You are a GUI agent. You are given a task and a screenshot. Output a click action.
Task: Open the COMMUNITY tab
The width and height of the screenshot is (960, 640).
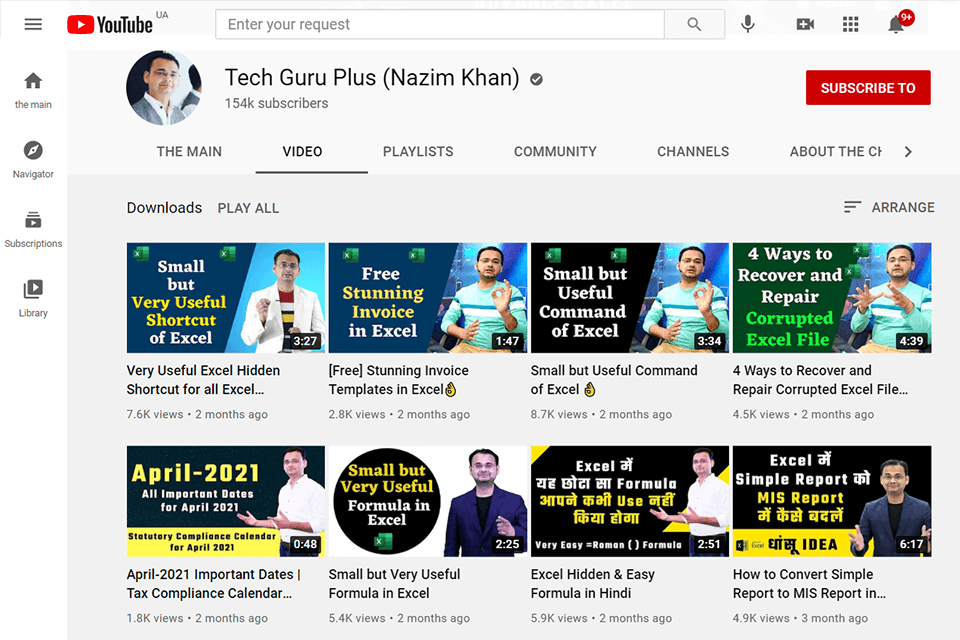coord(555,151)
